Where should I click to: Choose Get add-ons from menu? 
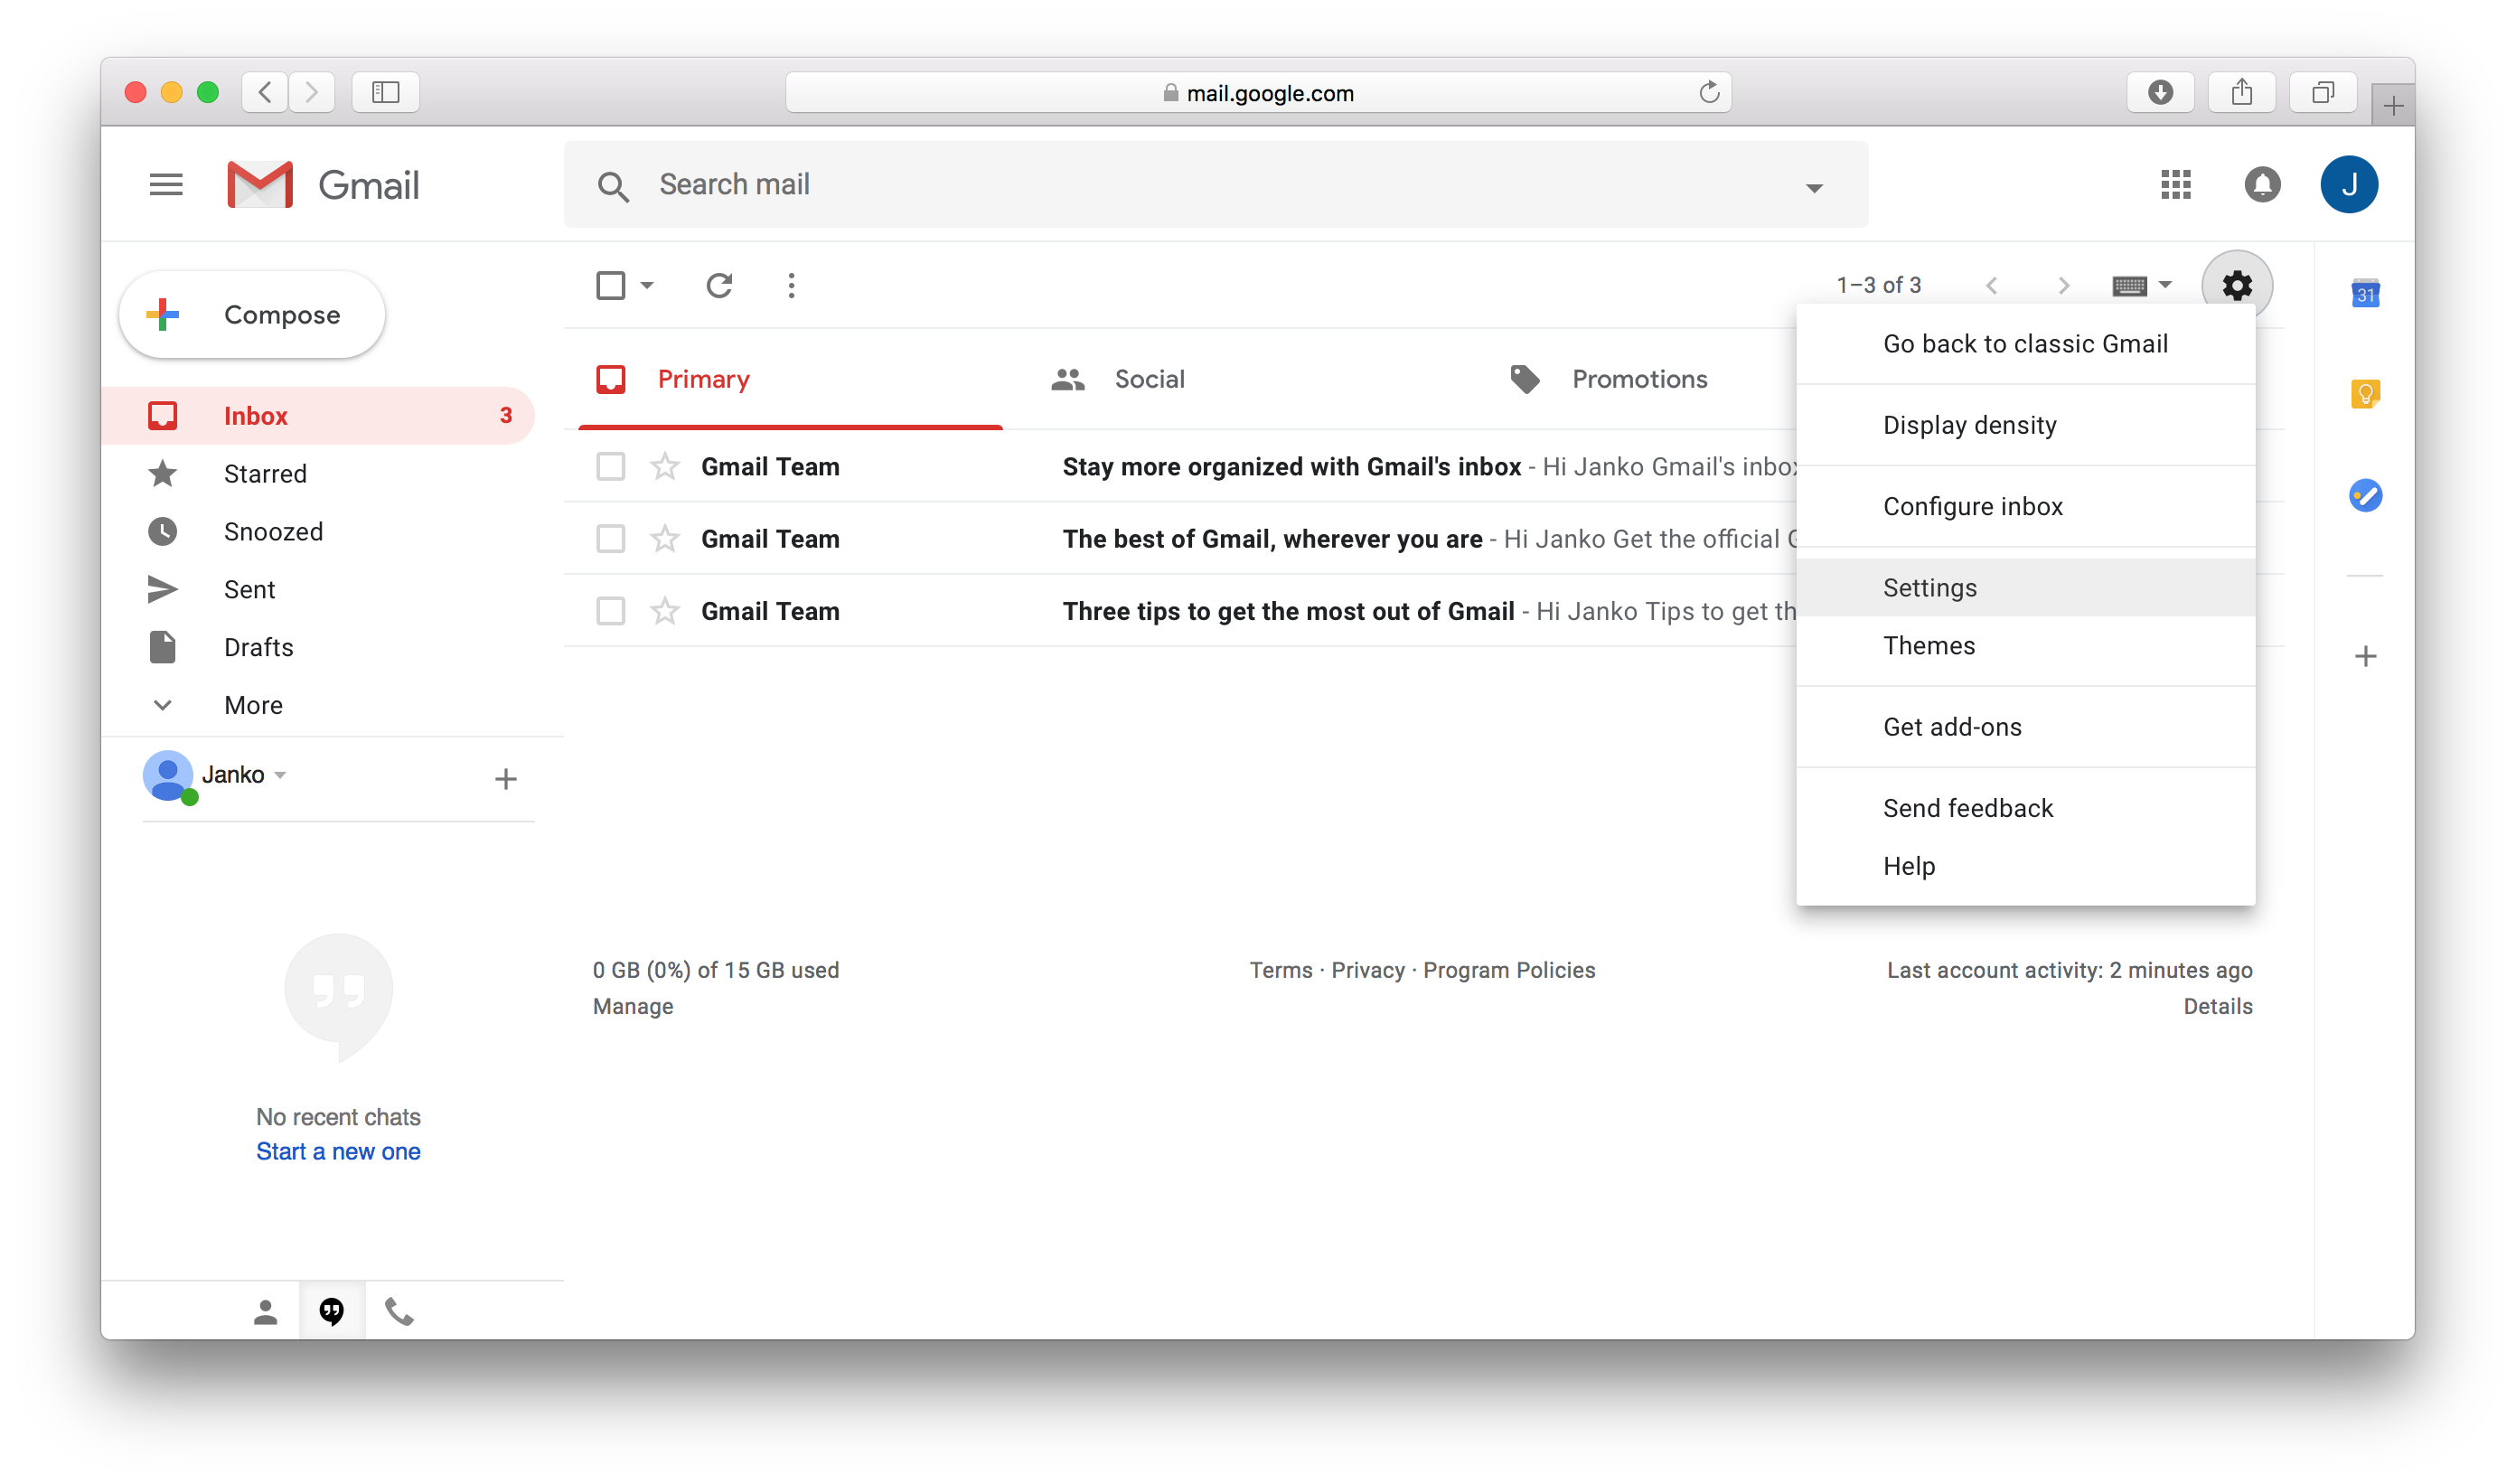[2025, 727]
